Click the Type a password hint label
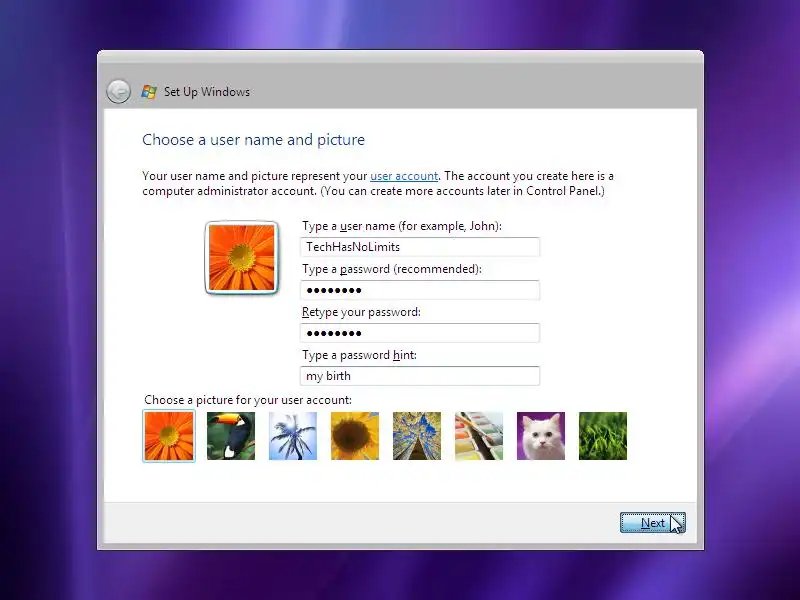800x600 pixels. point(359,355)
